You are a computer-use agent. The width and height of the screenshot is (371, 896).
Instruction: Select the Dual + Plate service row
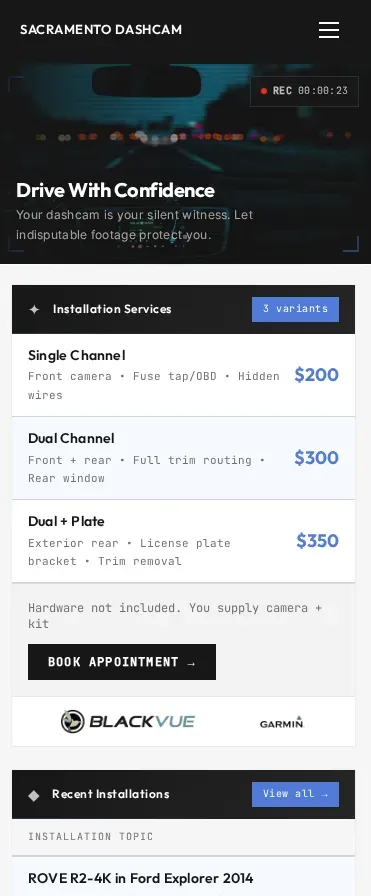(x=183, y=541)
